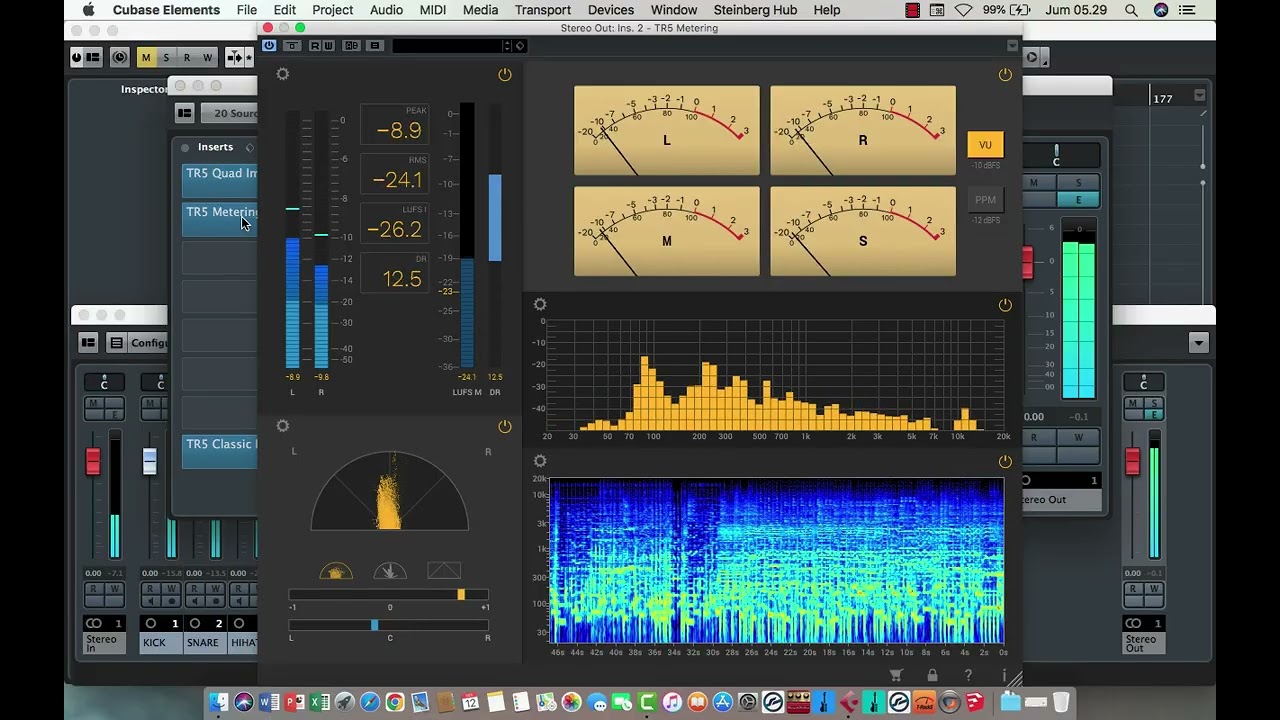
Task: Open the Trash in the Dock
Action: 1061,702
